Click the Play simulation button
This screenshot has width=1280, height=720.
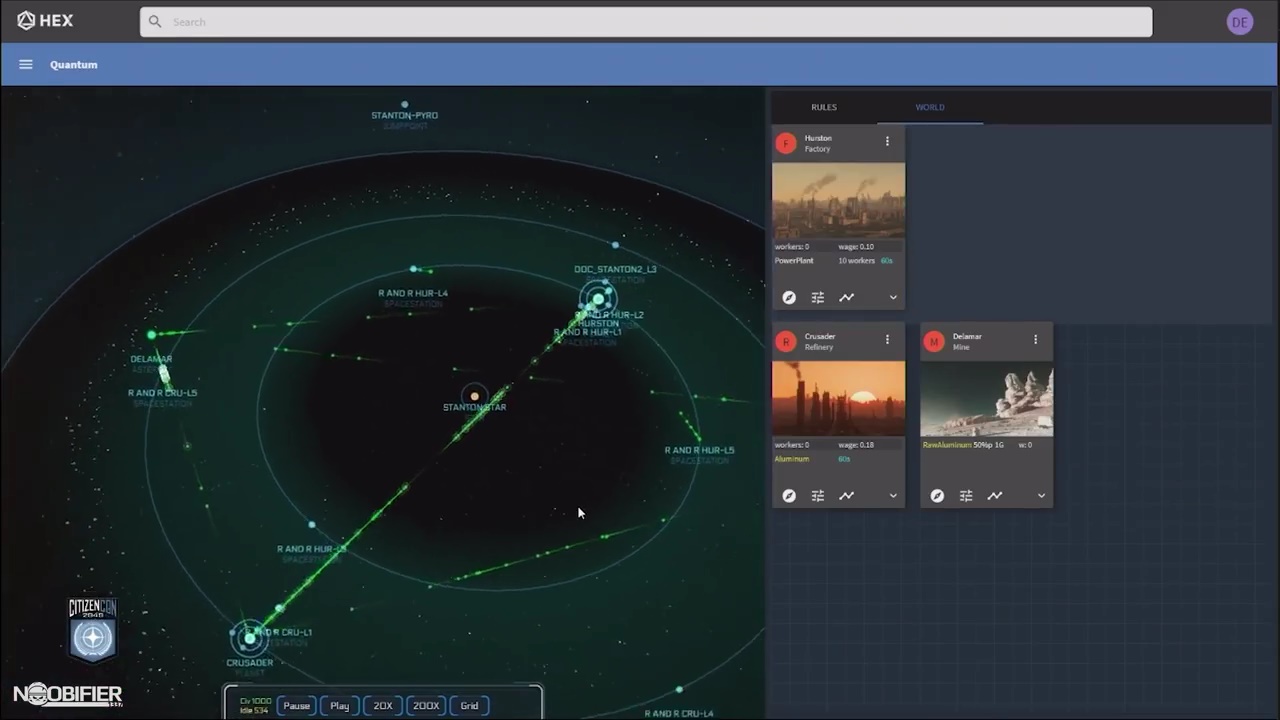(340, 705)
